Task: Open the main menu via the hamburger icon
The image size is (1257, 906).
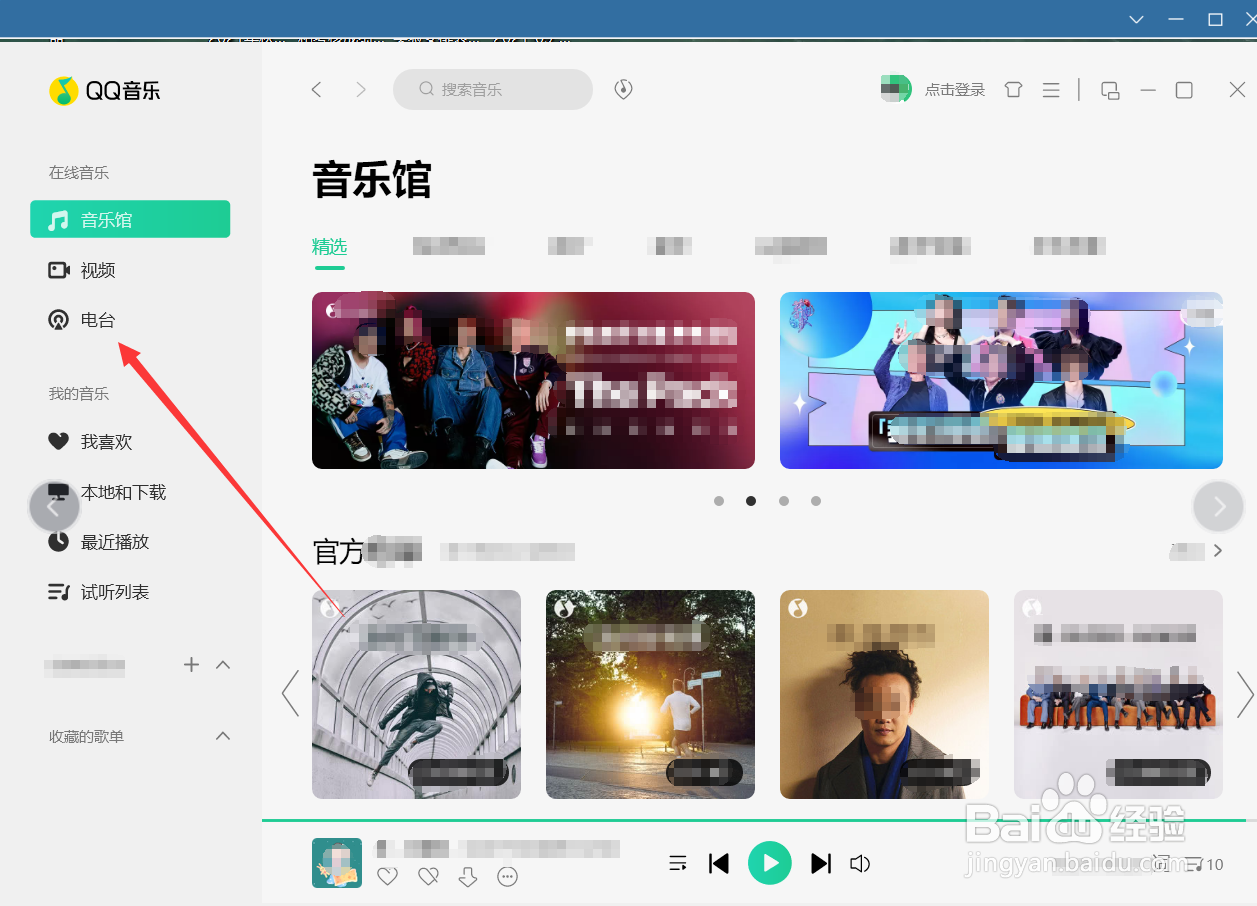Action: coord(1050,89)
